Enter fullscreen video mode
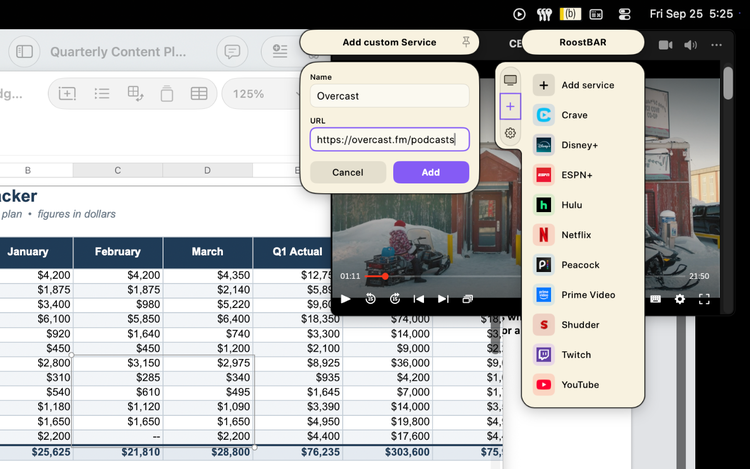750x469 pixels. click(x=704, y=299)
